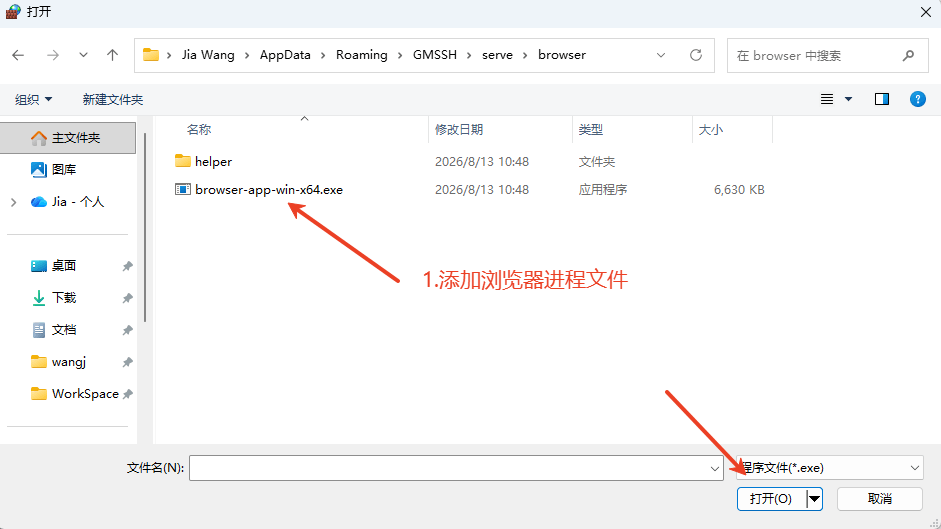Click the forward navigation arrow
Image resolution: width=941 pixels, height=529 pixels.
[x=53, y=55]
